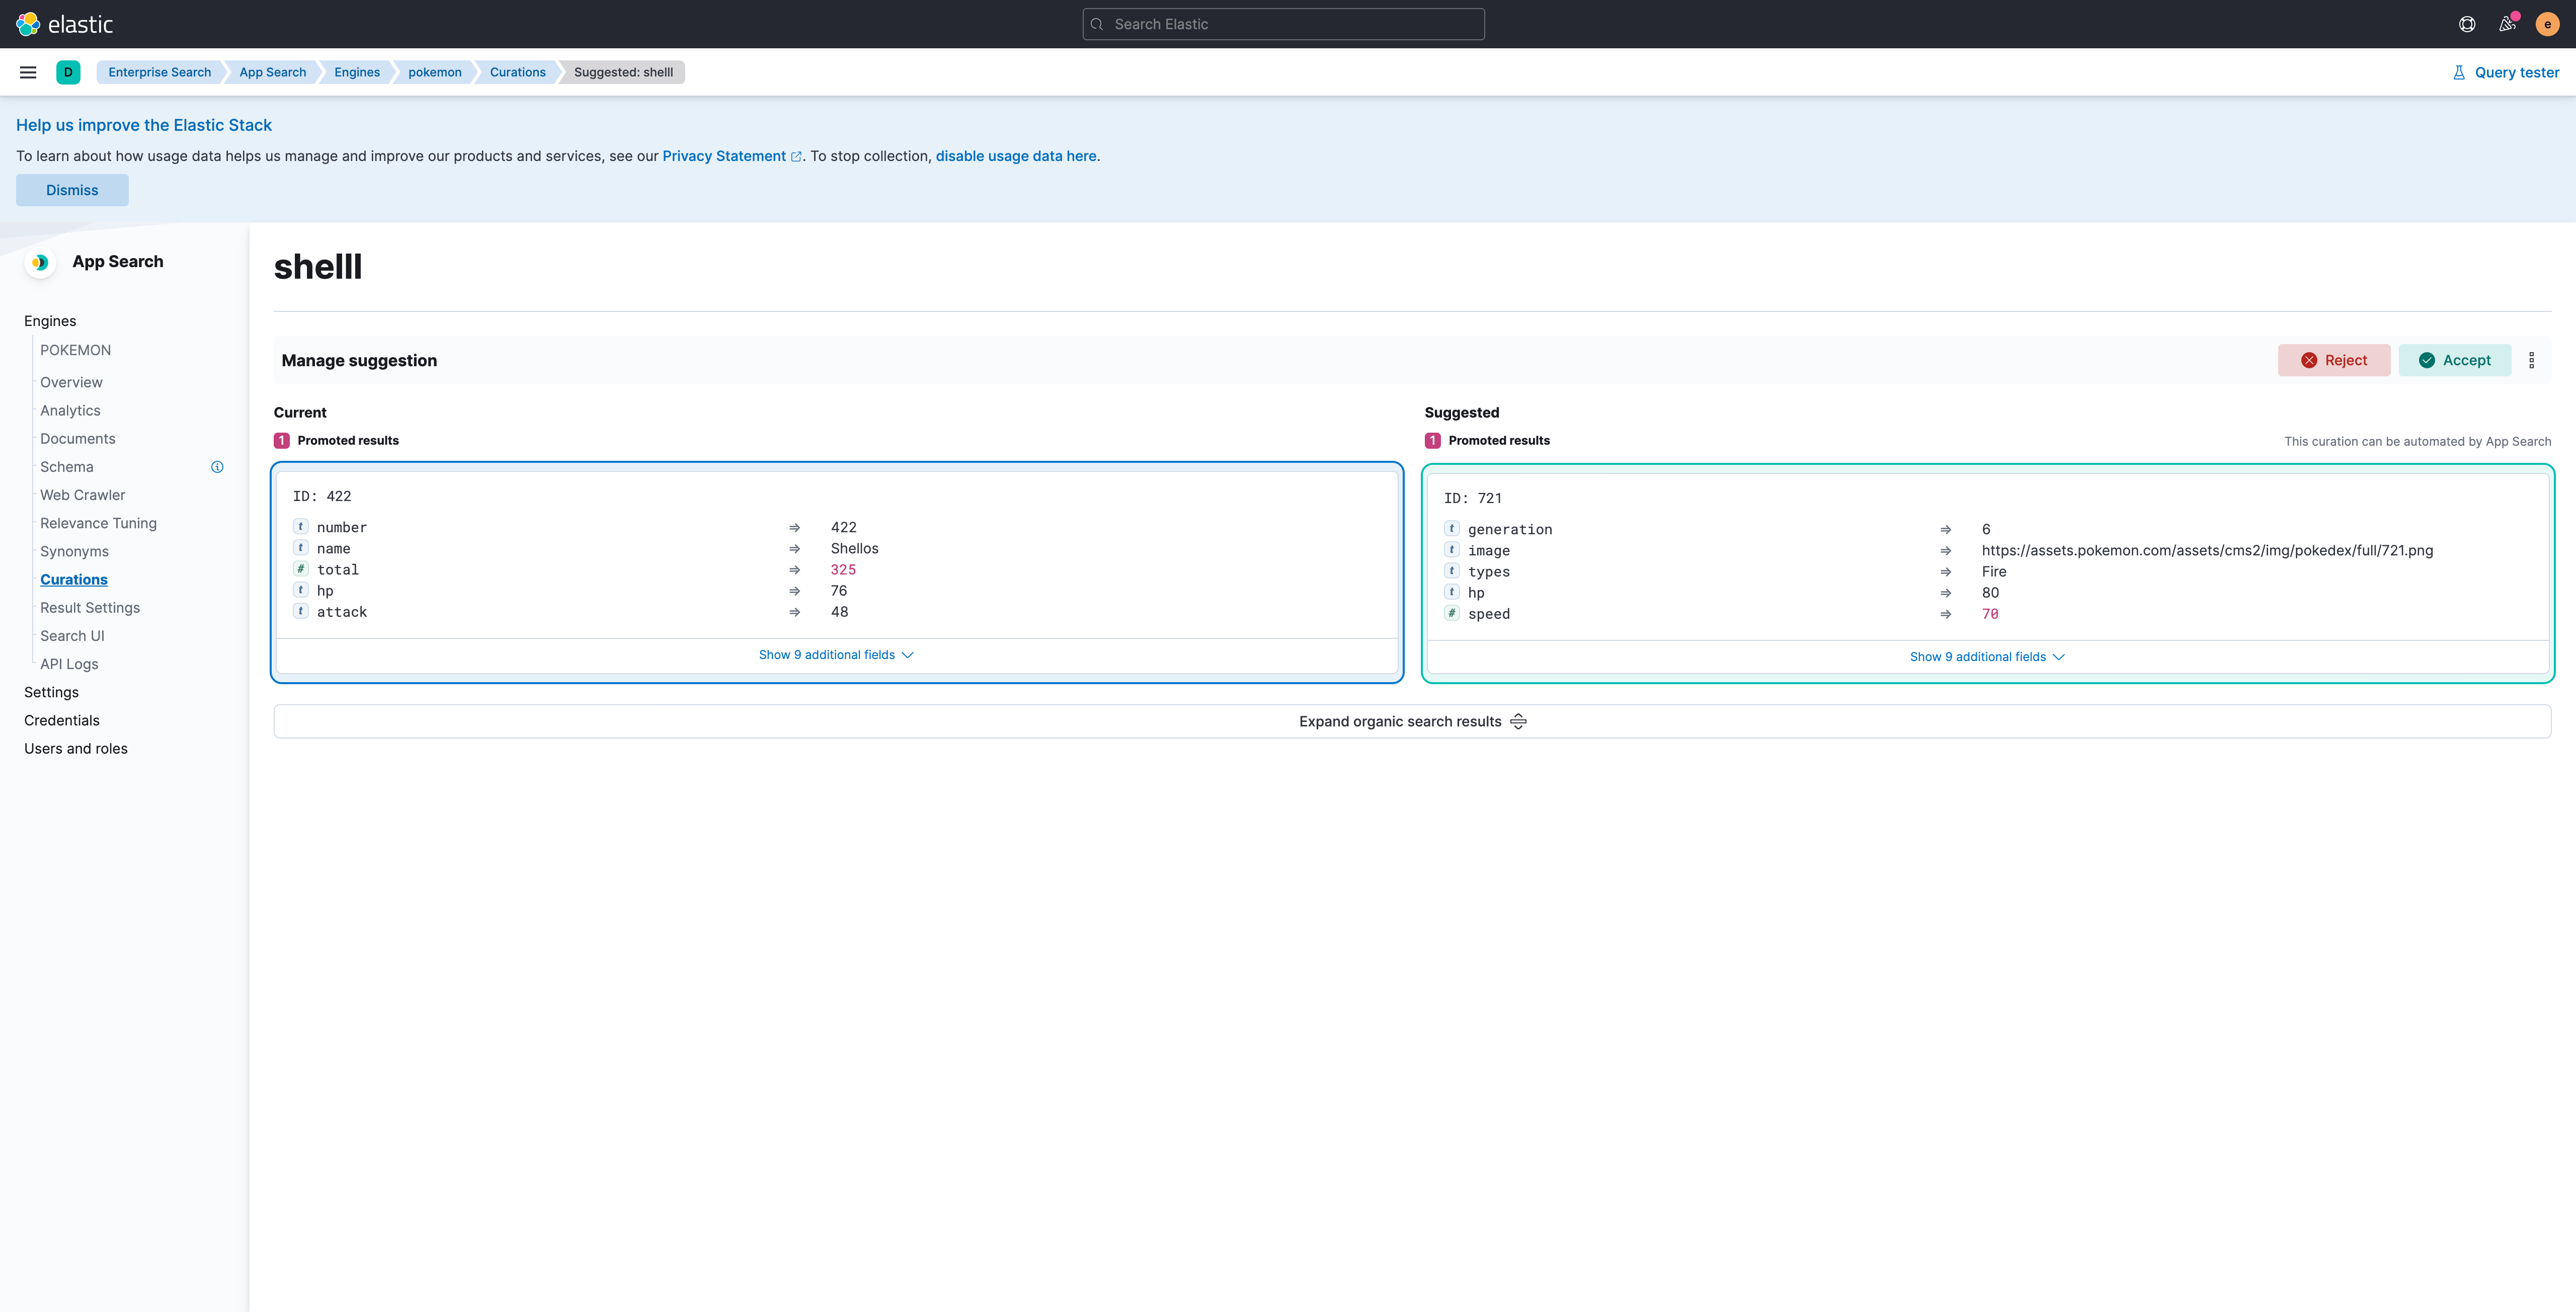2576x1312 pixels.
Task: Open the Privacy Statement link
Action: (x=724, y=156)
